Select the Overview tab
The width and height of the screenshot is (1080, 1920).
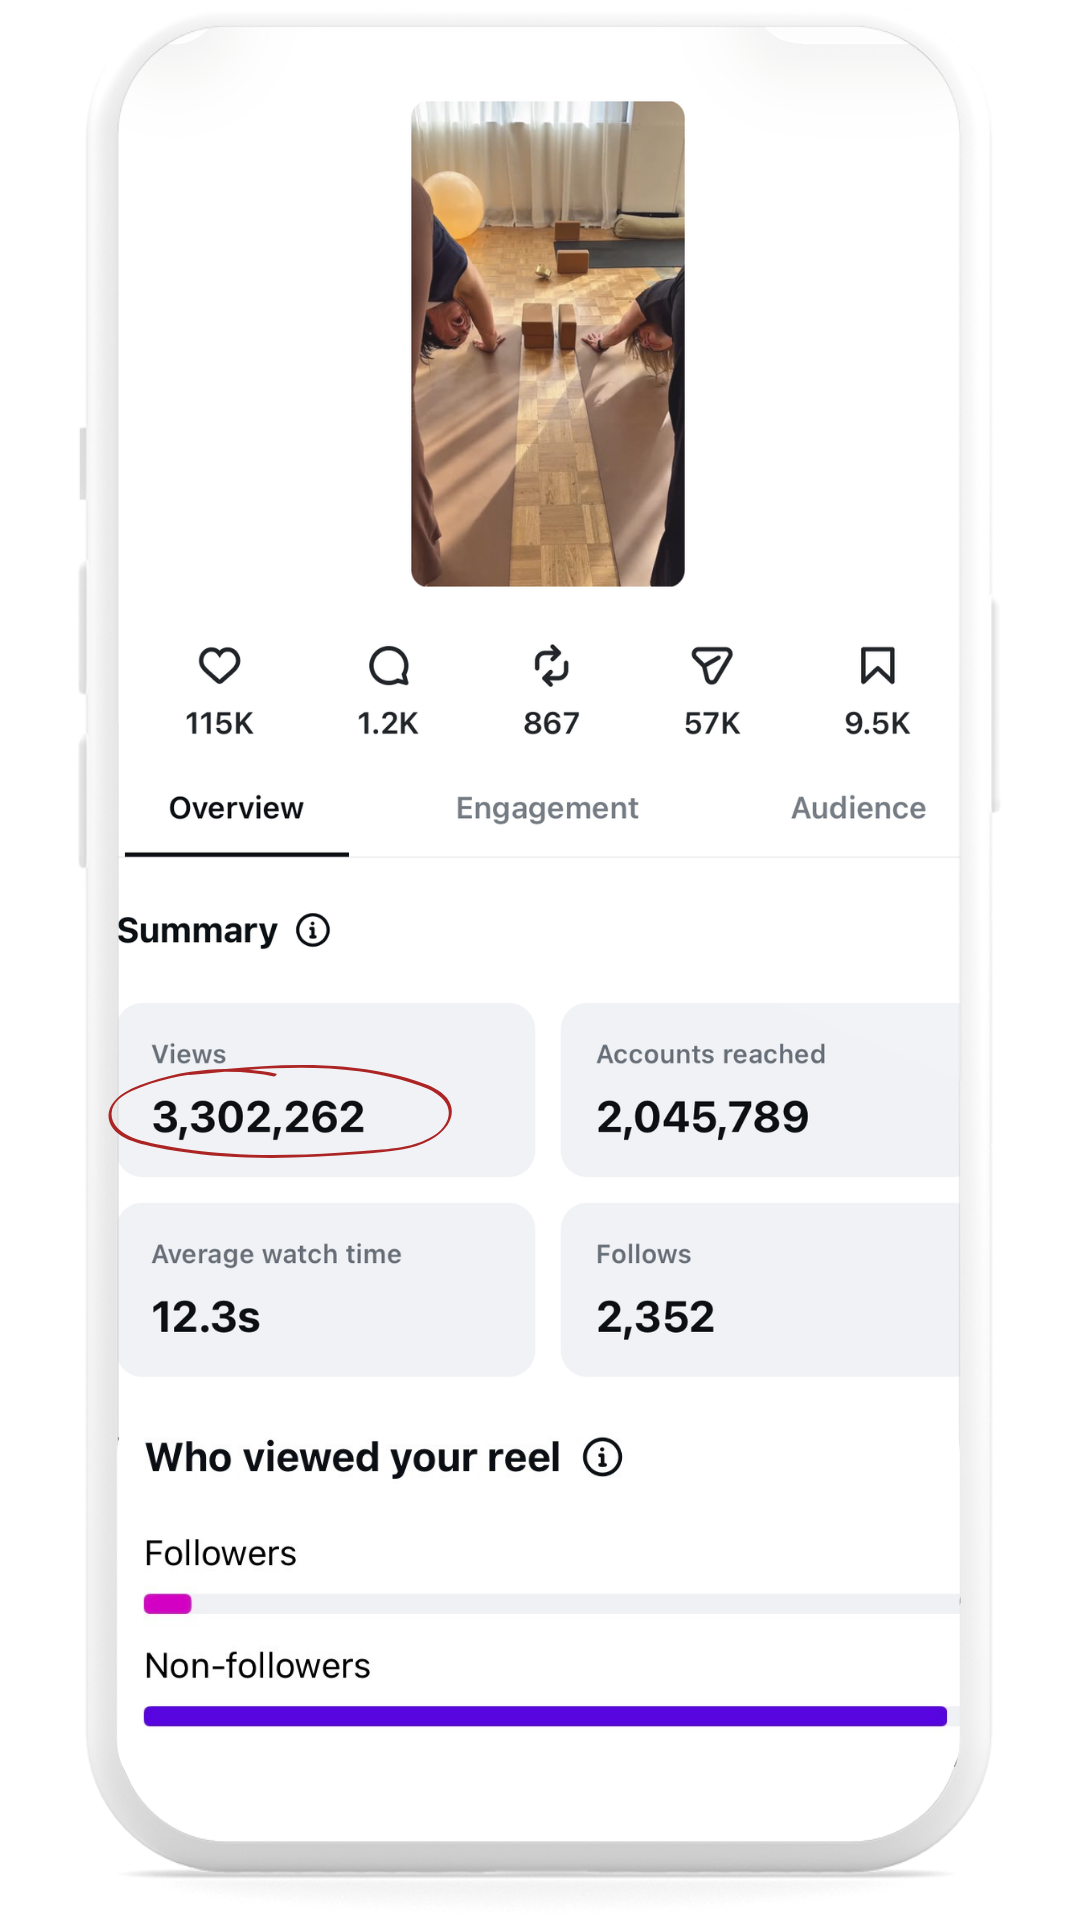tap(236, 808)
